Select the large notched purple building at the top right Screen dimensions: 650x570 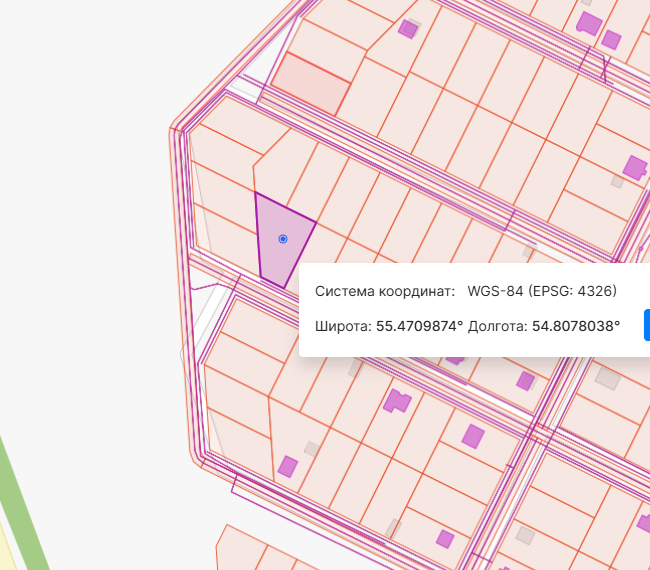pos(589,24)
